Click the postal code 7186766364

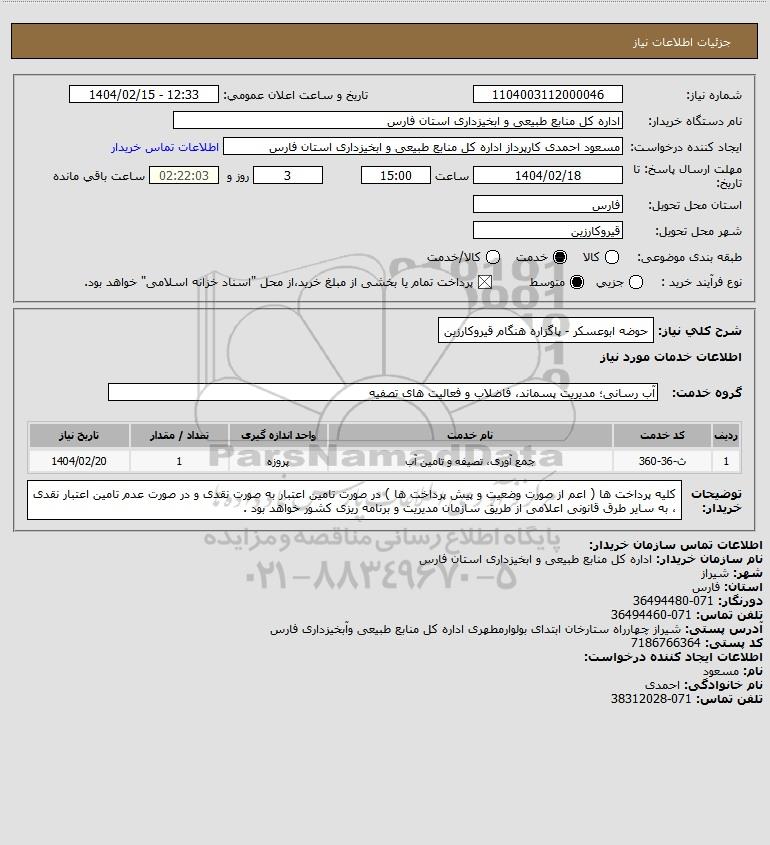pyautogui.click(x=665, y=642)
